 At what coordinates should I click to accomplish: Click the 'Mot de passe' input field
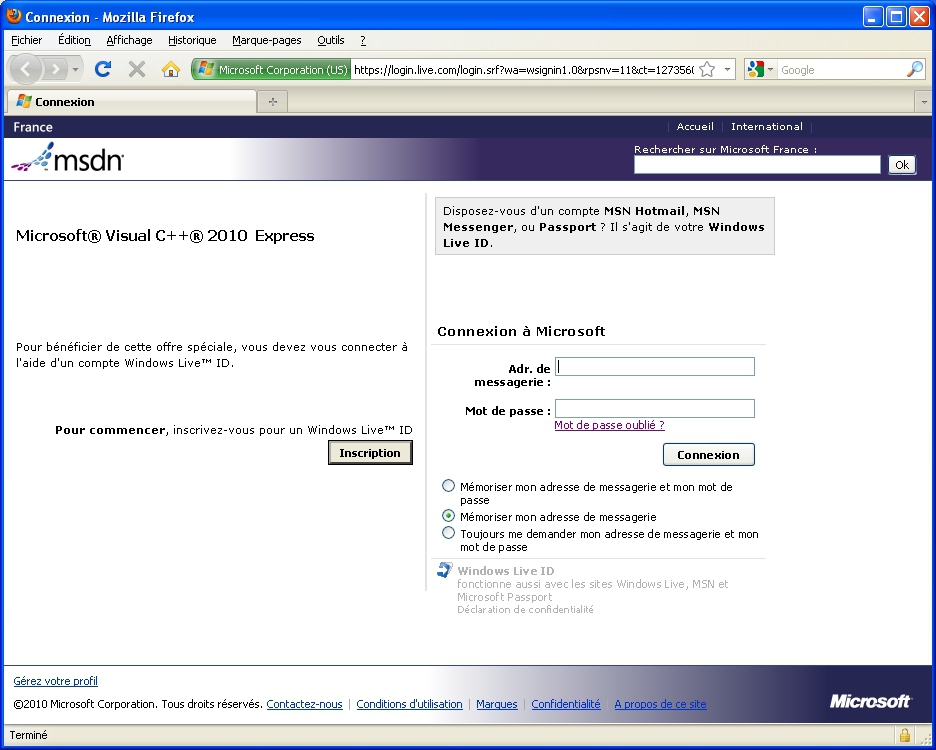click(654, 408)
